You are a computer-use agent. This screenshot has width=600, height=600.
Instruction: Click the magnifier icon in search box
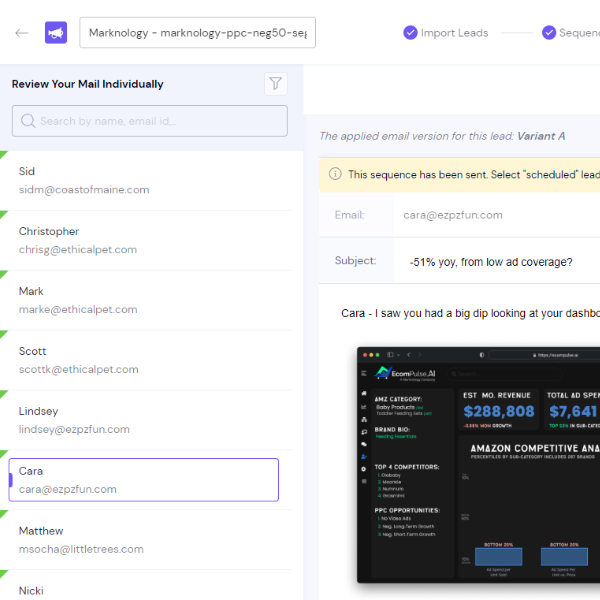coord(27,121)
